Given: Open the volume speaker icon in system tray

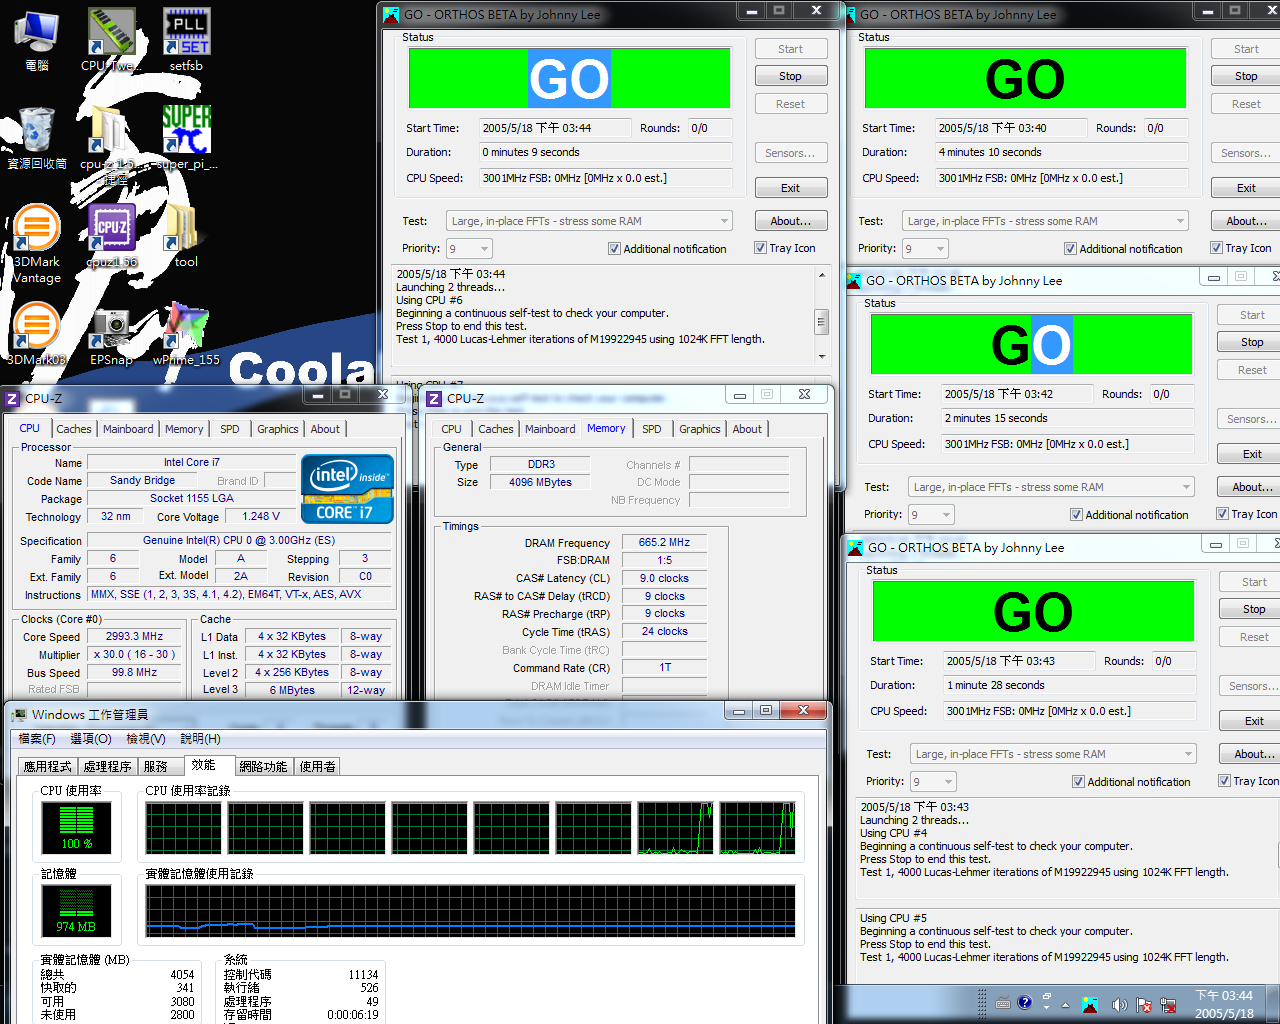Looking at the screenshot, I should pyautogui.click(x=1118, y=1005).
